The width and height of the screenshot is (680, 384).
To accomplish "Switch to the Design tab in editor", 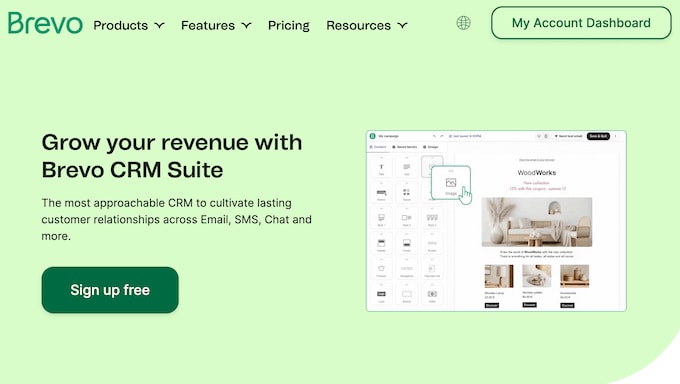I will click(x=431, y=147).
